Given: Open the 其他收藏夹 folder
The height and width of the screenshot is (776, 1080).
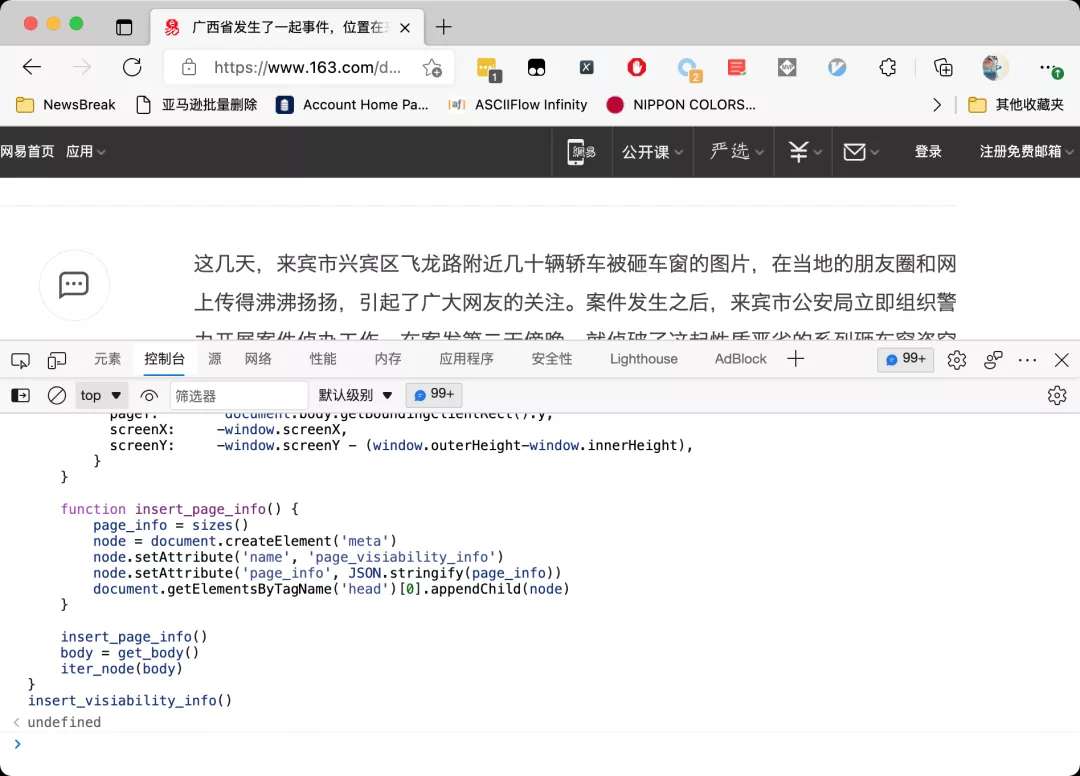Looking at the screenshot, I should pyautogui.click(x=1016, y=105).
